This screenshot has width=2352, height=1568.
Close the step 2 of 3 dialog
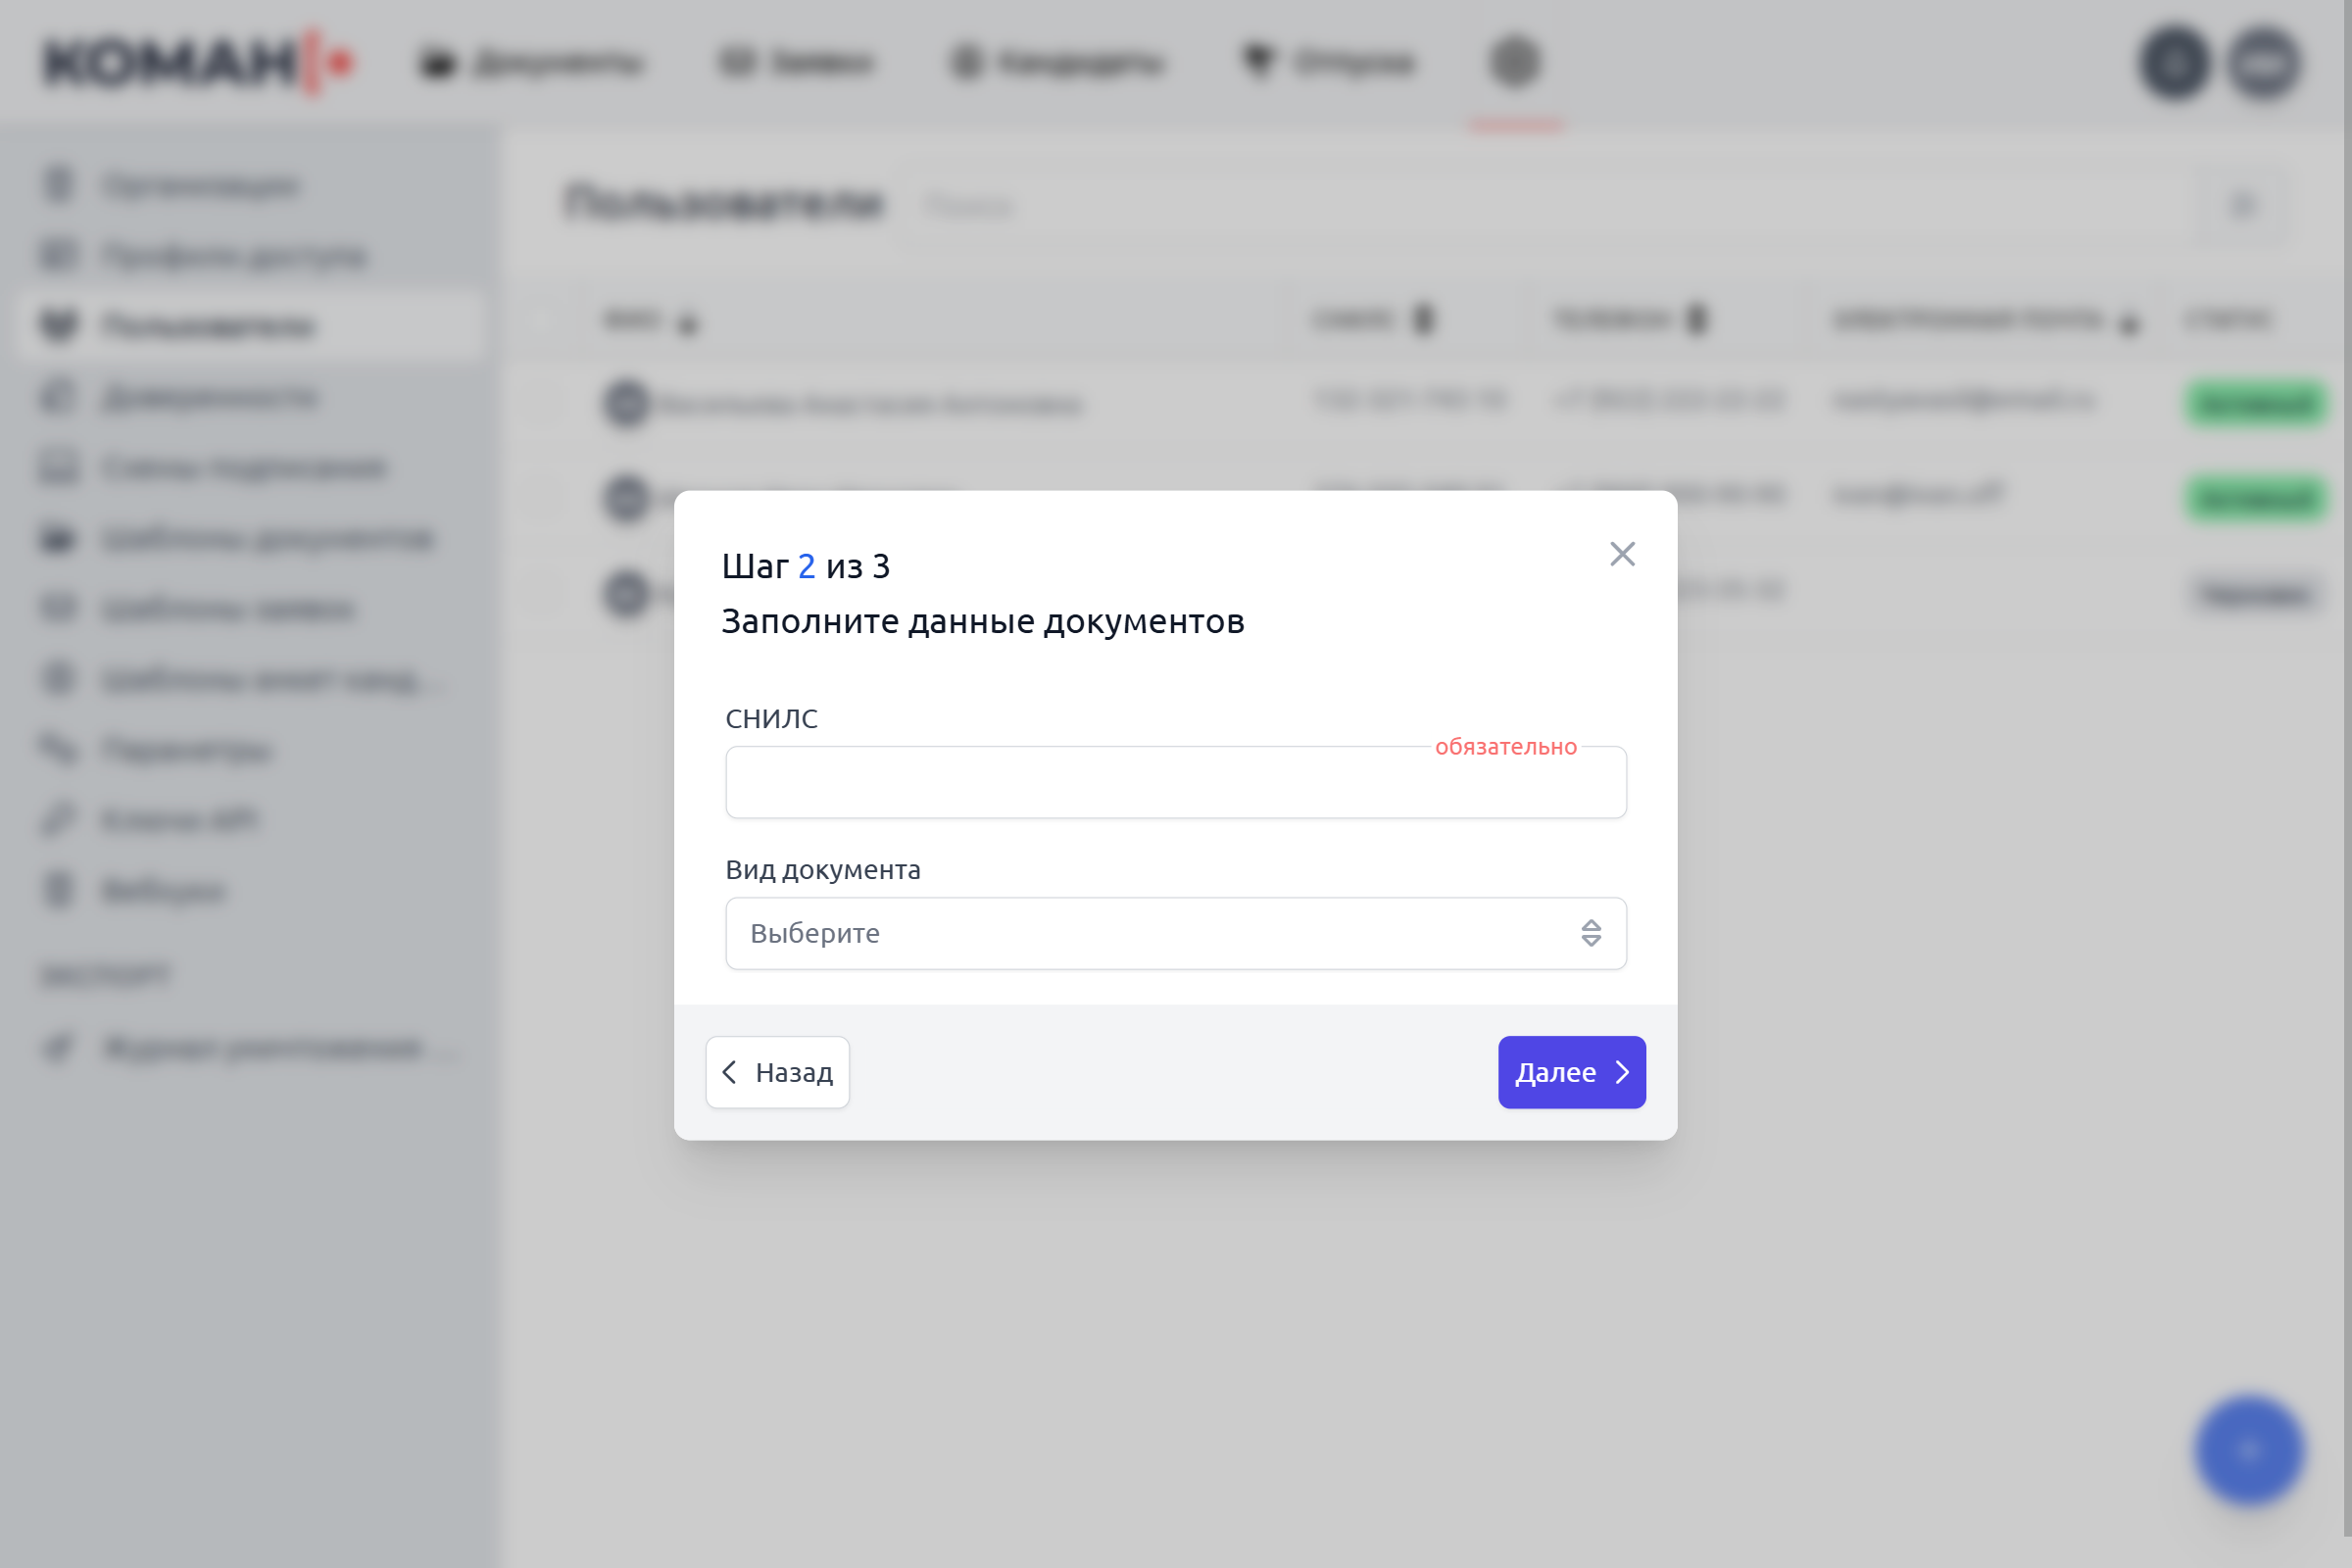coord(1622,554)
